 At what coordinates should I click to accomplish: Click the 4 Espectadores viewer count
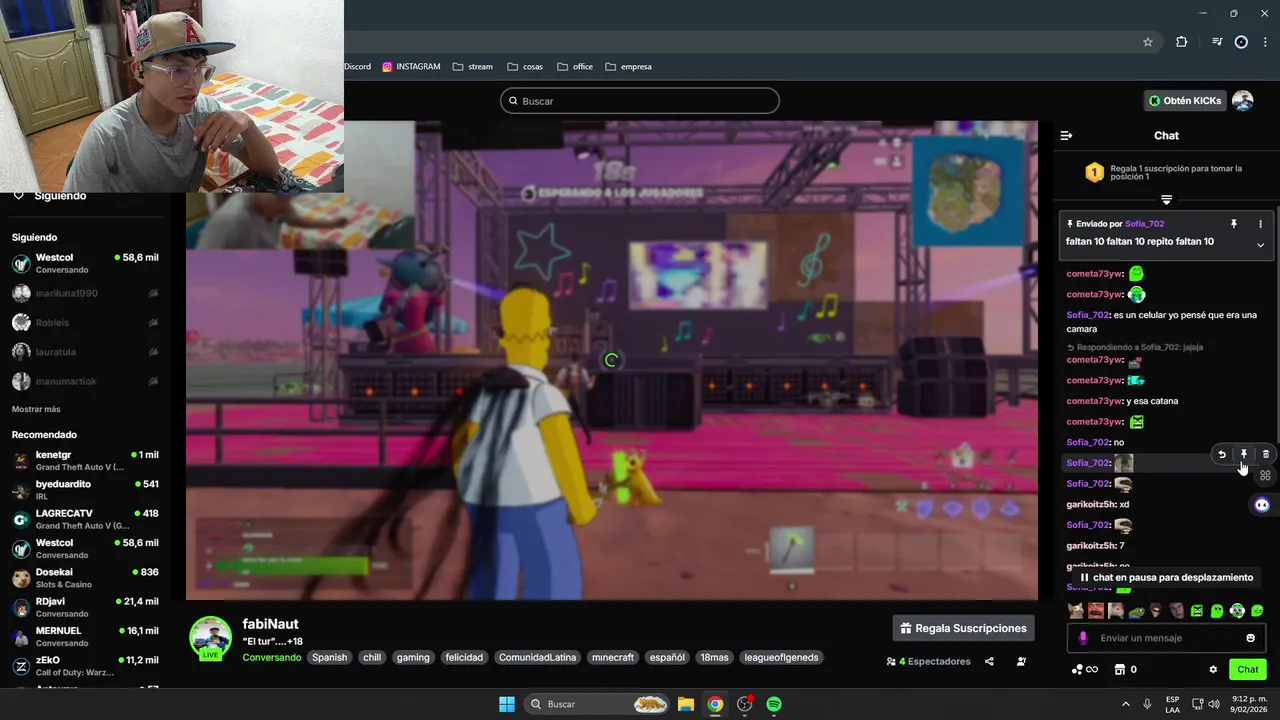[x=928, y=662]
